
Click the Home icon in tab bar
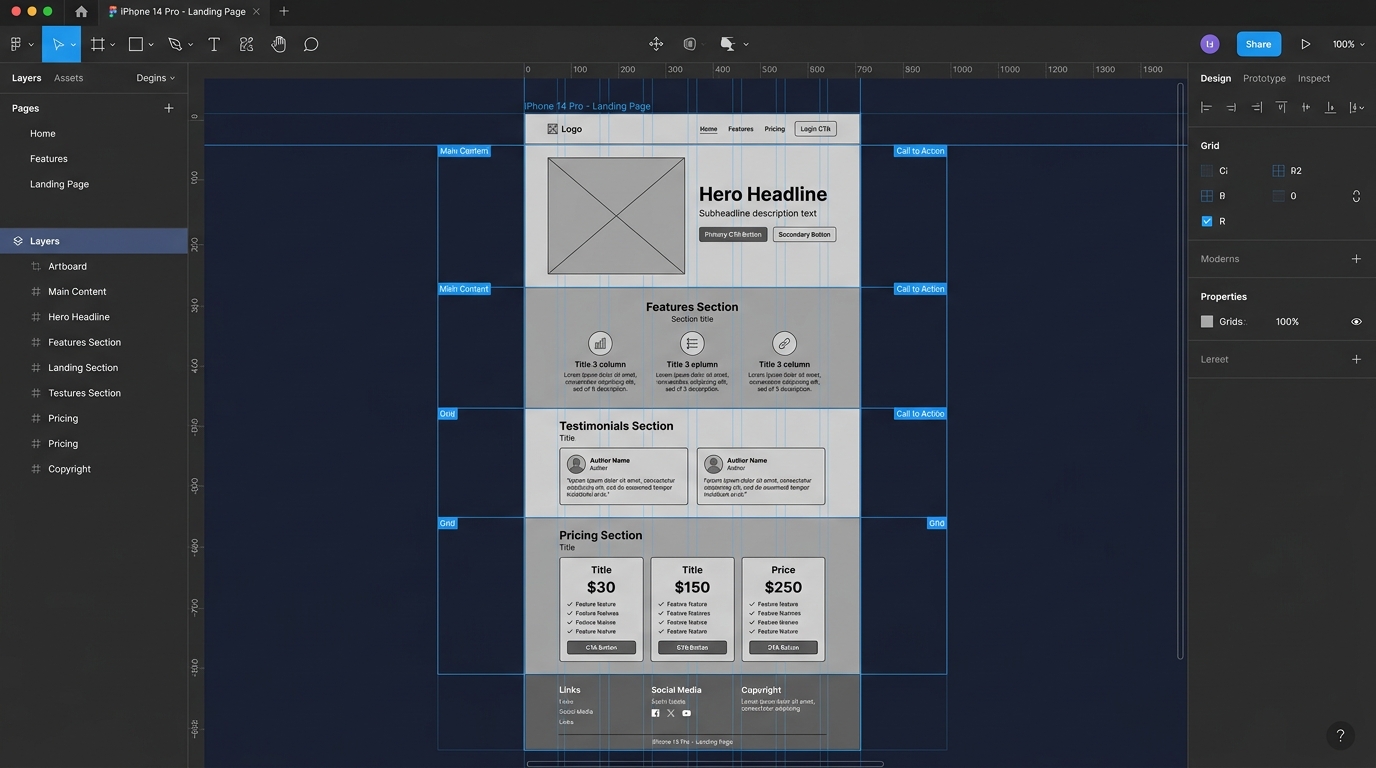point(81,12)
